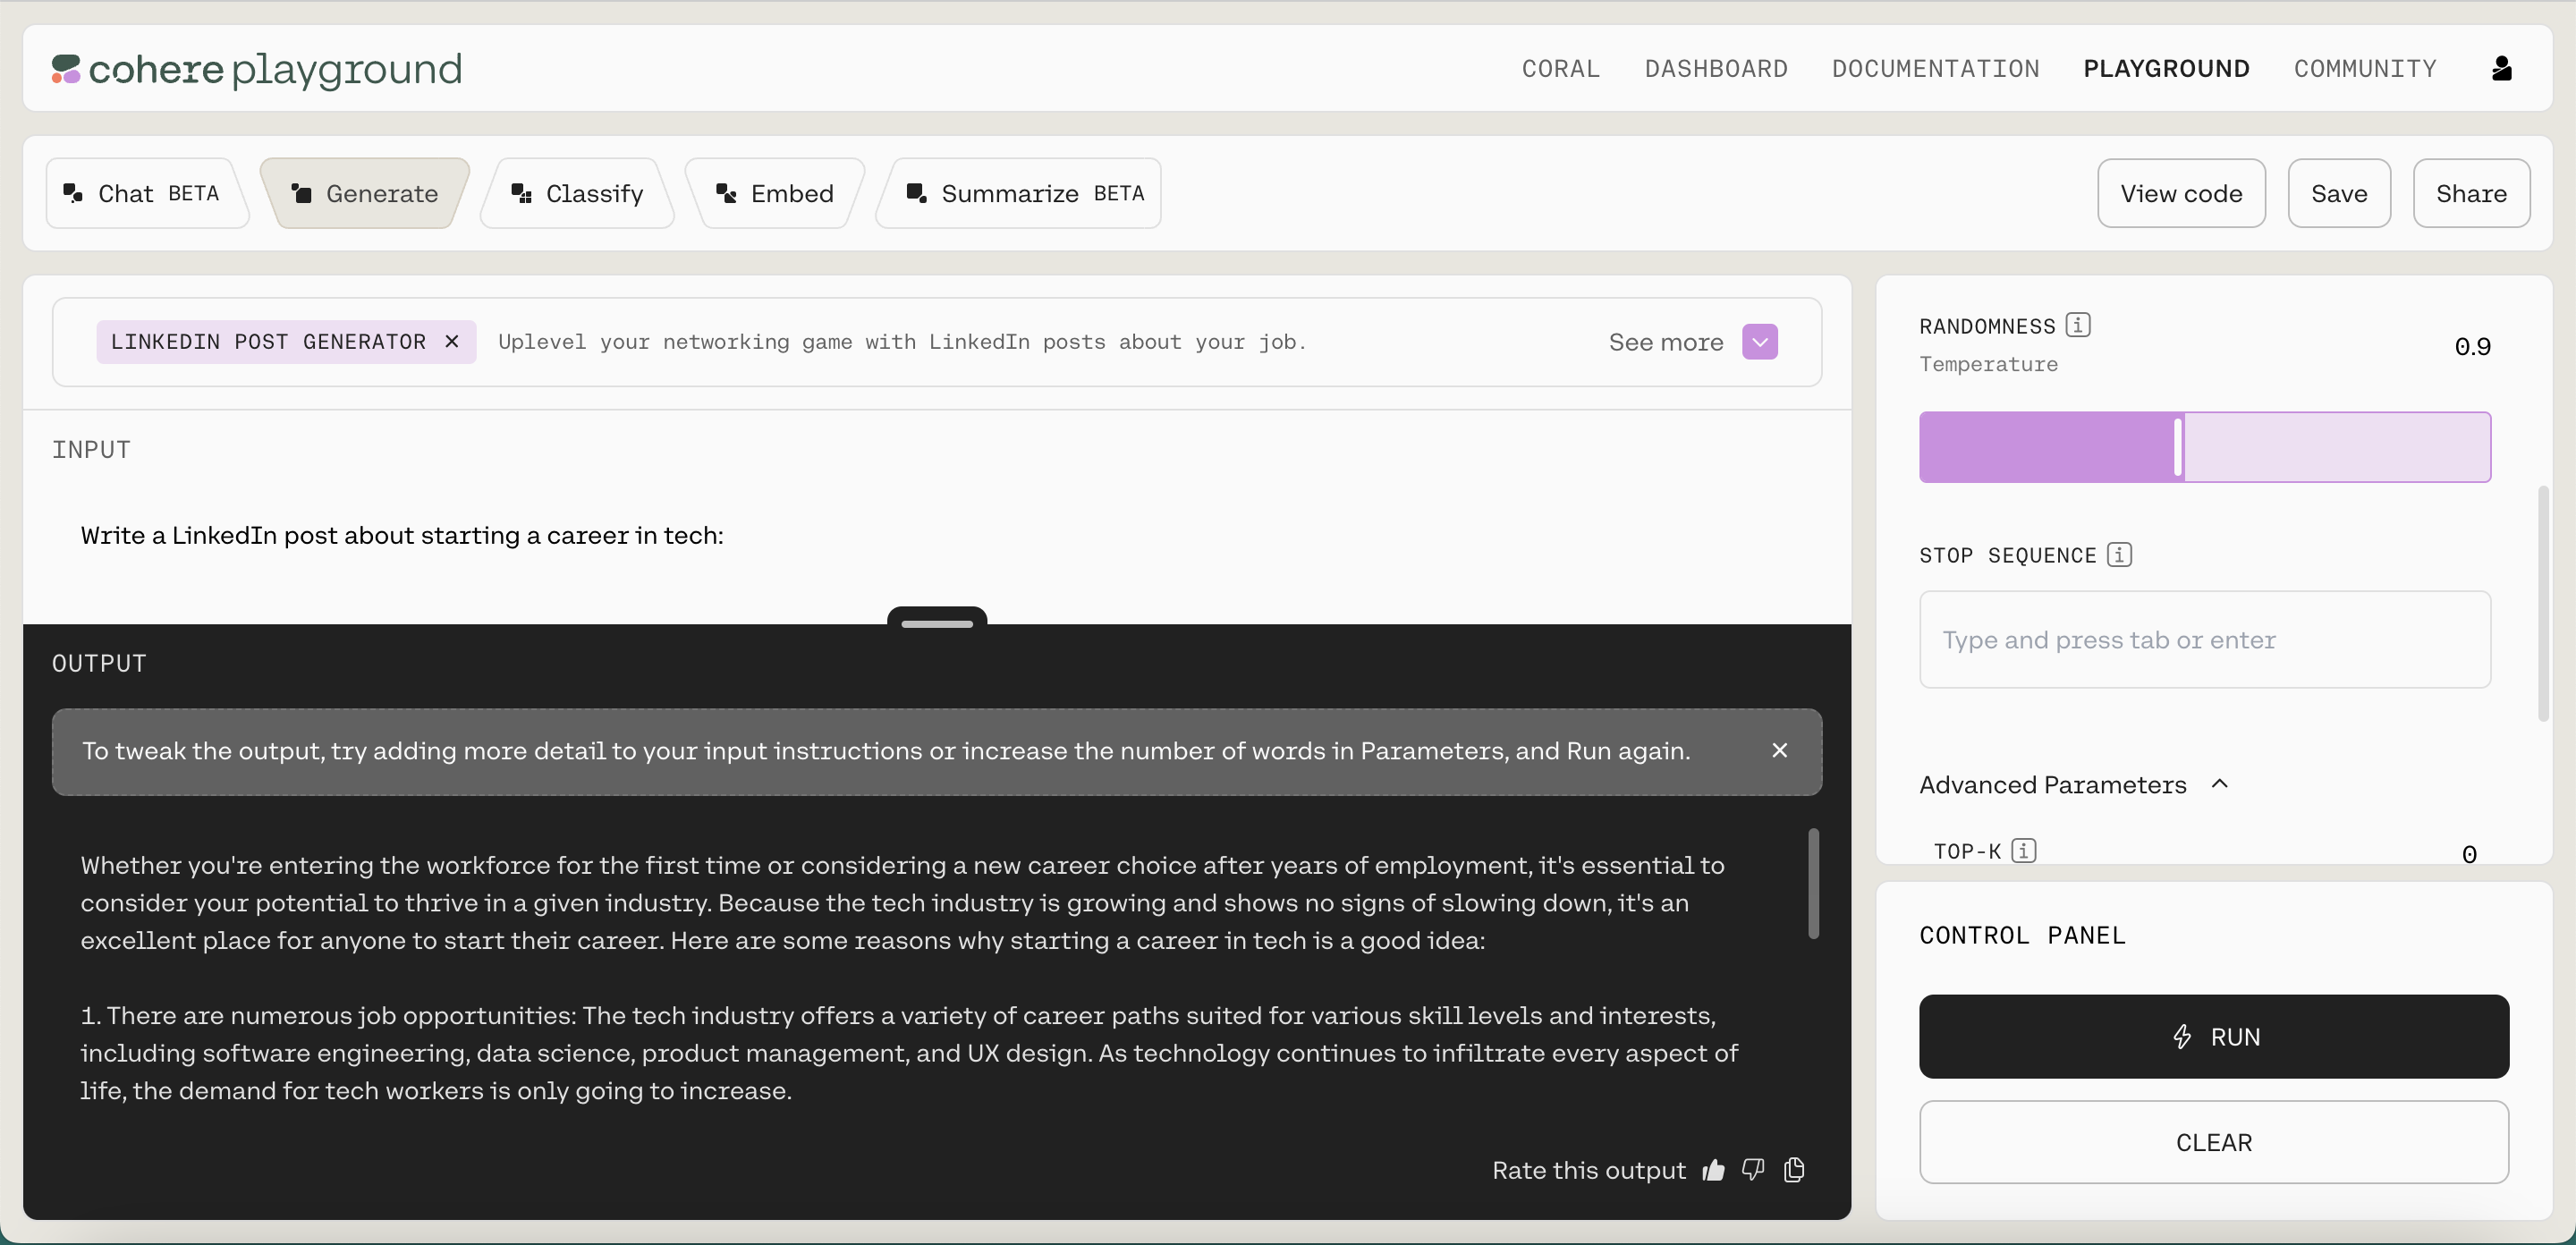This screenshot has height=1245, width=2576.
Task: Click the thumbs down rating icon
Action: tap(1753, 1169)
